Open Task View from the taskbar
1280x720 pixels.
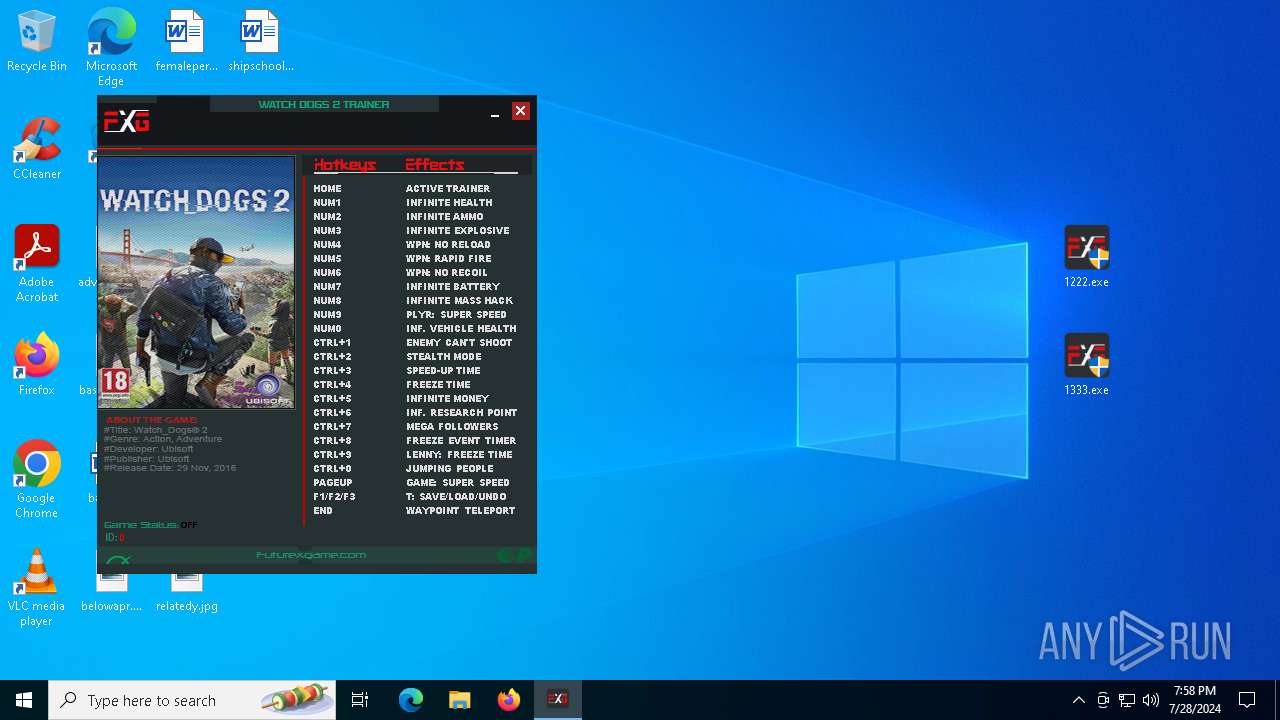[360, 700]
